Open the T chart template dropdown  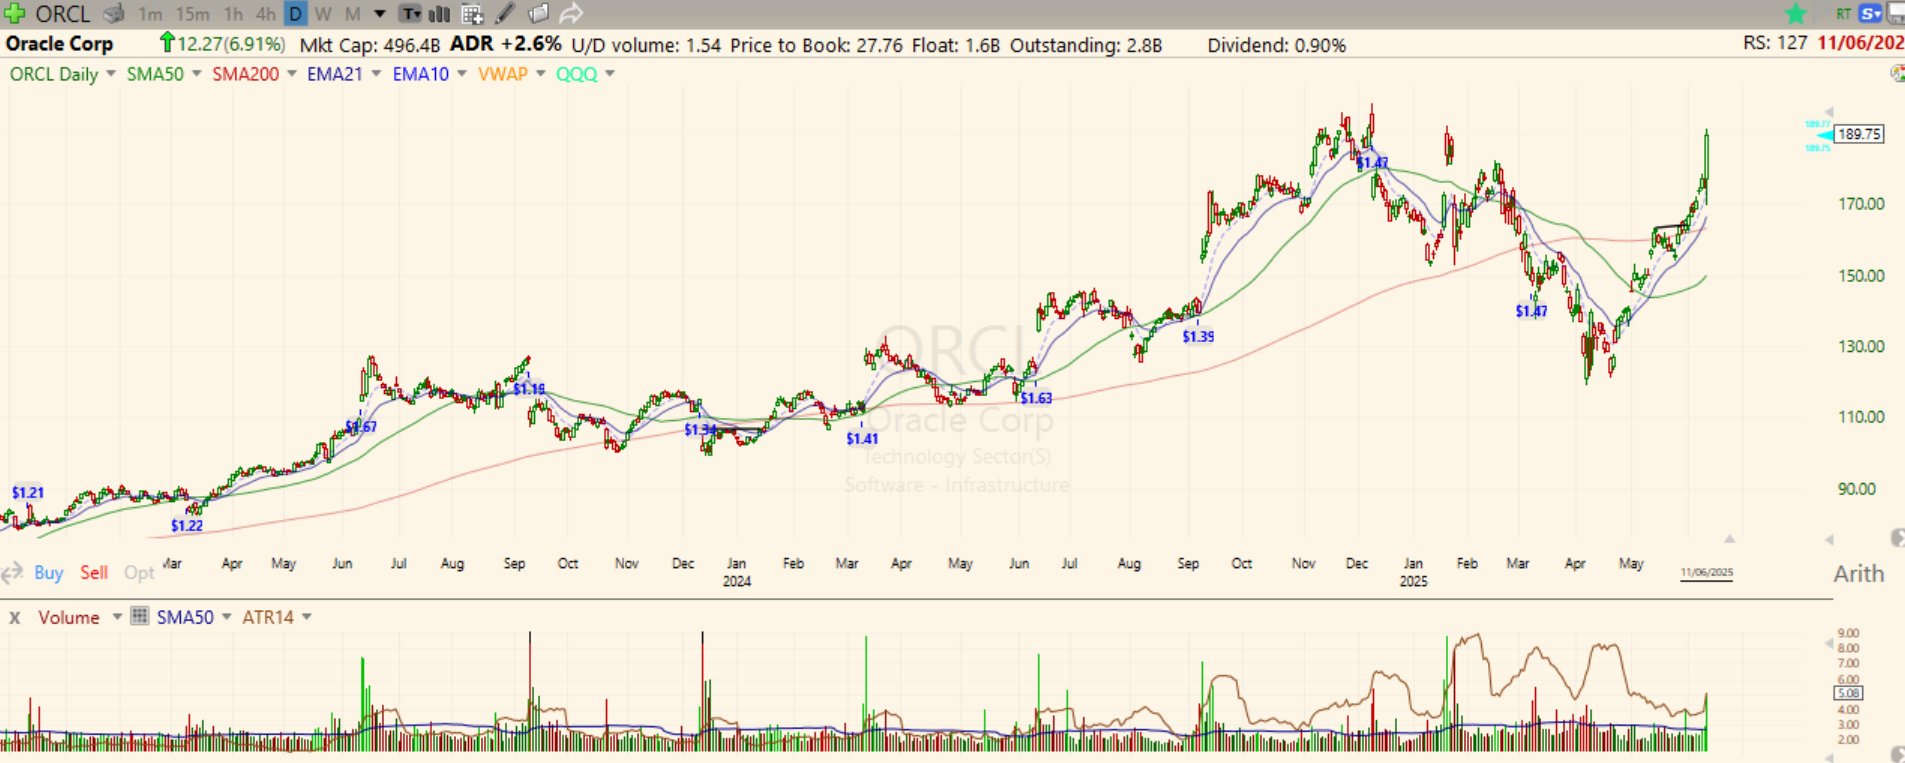(410, 14)
